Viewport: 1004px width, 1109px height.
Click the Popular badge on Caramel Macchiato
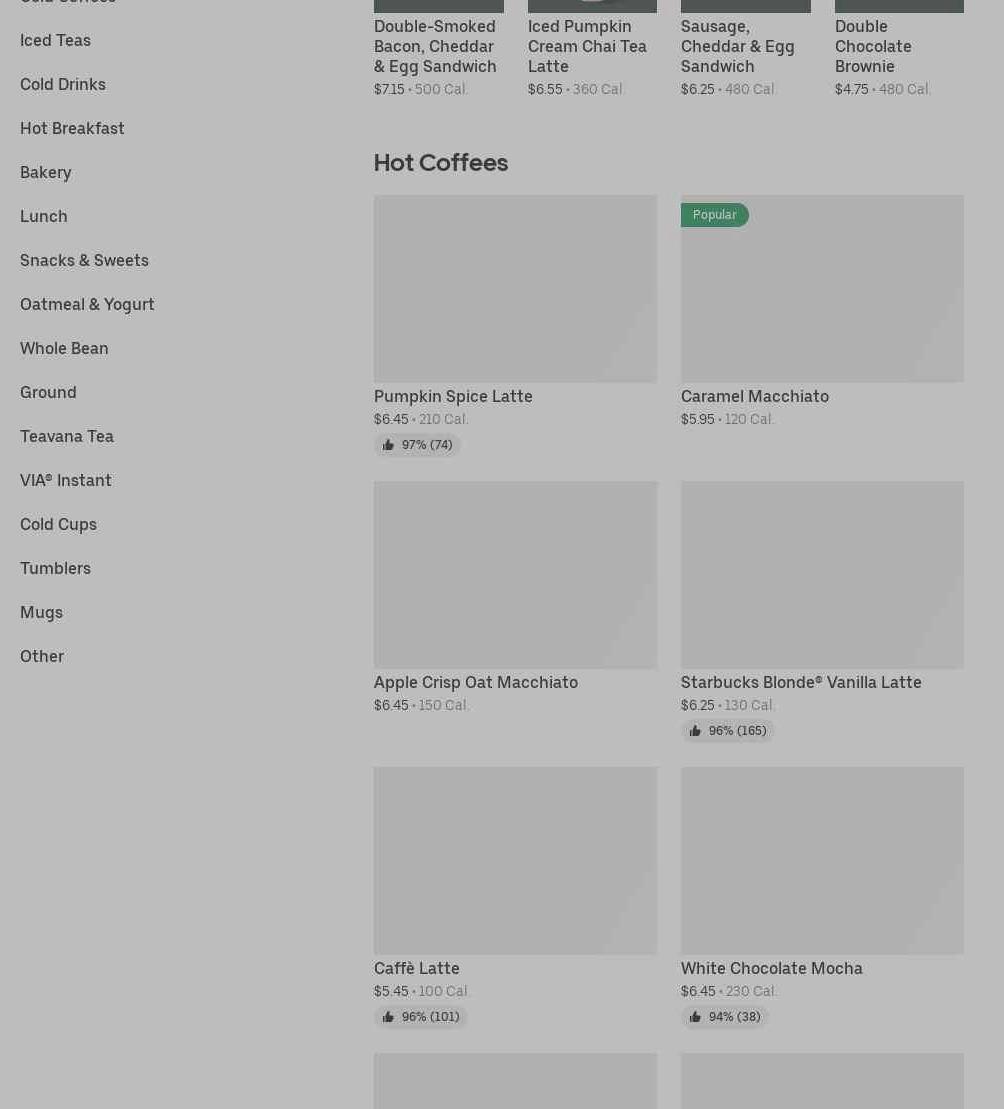pyautogui.click(x=714, y=215)
